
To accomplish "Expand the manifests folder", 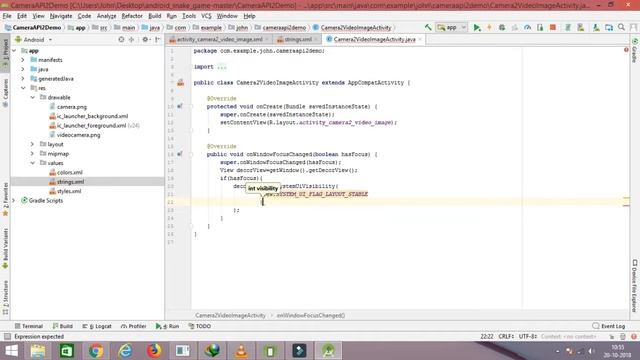I will 23,60.
